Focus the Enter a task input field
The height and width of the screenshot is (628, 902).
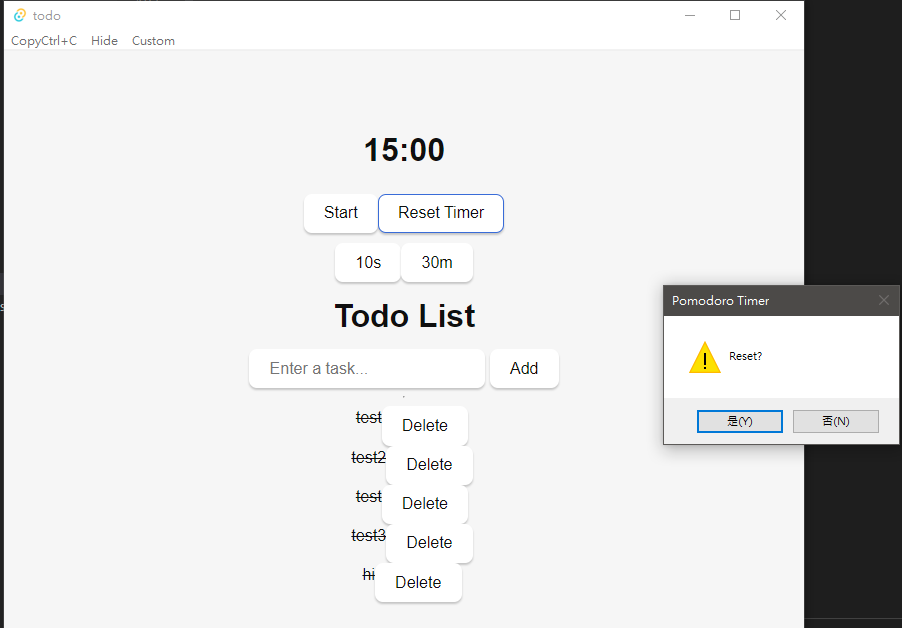pyautogui.click(x=367, y=369)
